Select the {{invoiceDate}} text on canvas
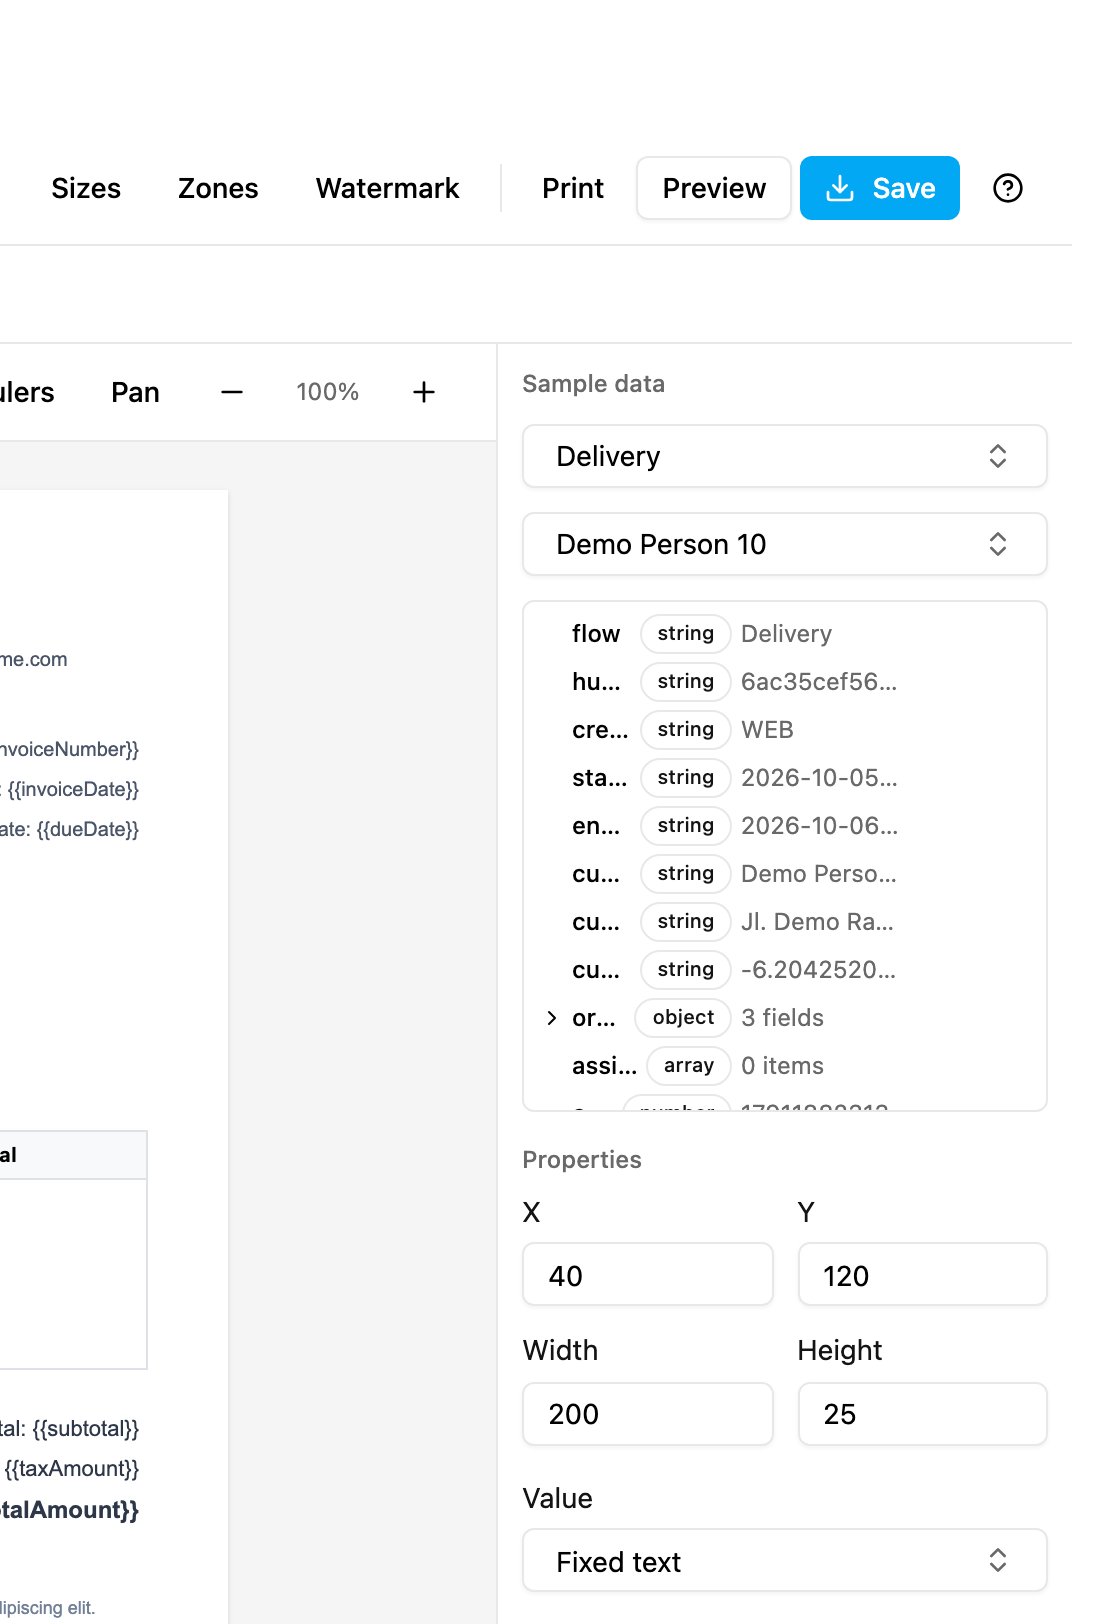1120x1624 pixels. [73, 789]
